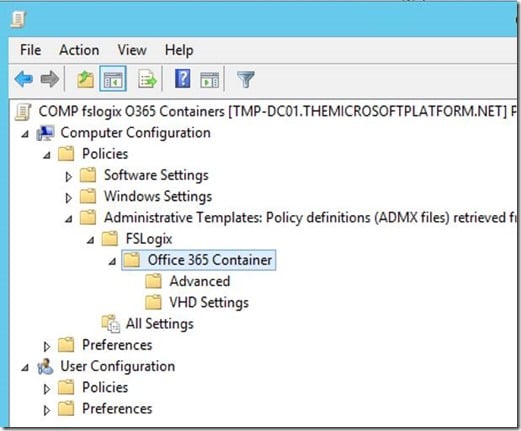Click the Software Settings folder icon
The image size is (521, 431).
point(88,175)
